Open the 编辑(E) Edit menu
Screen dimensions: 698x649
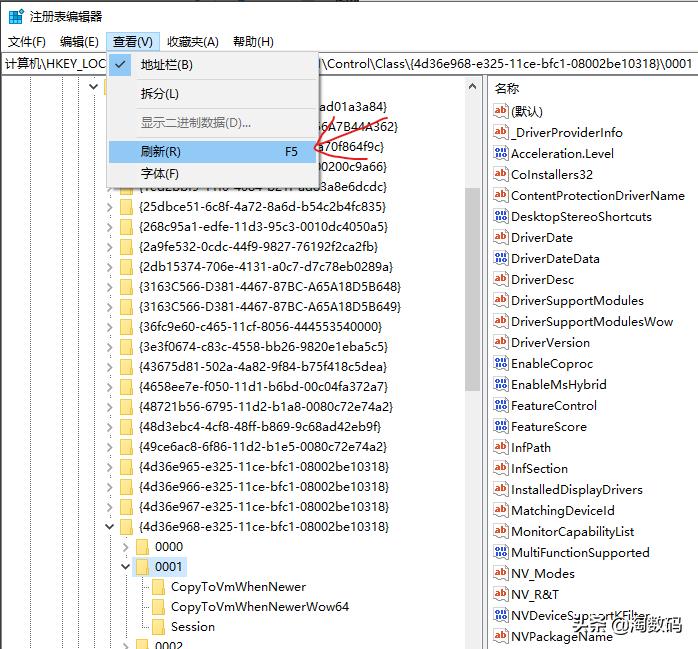79,42
